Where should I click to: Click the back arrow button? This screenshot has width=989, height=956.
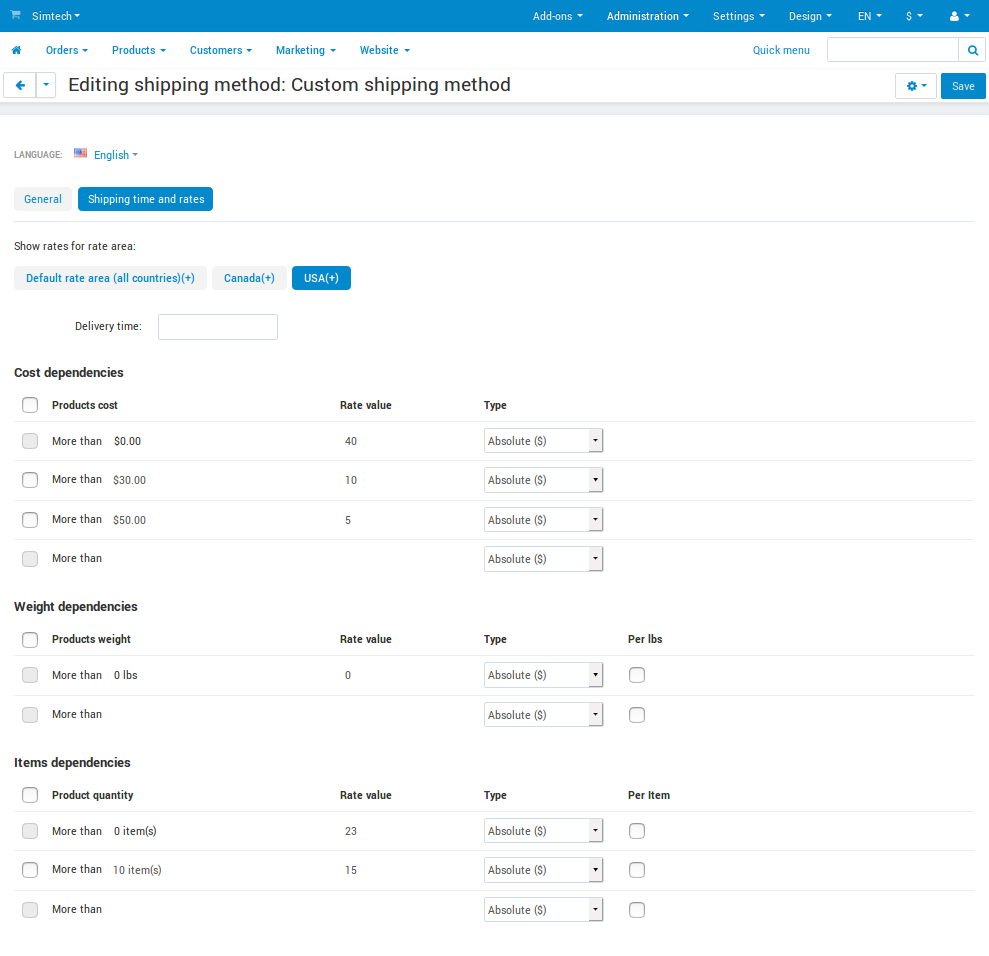pyautogui.click(x=20, y=85)
